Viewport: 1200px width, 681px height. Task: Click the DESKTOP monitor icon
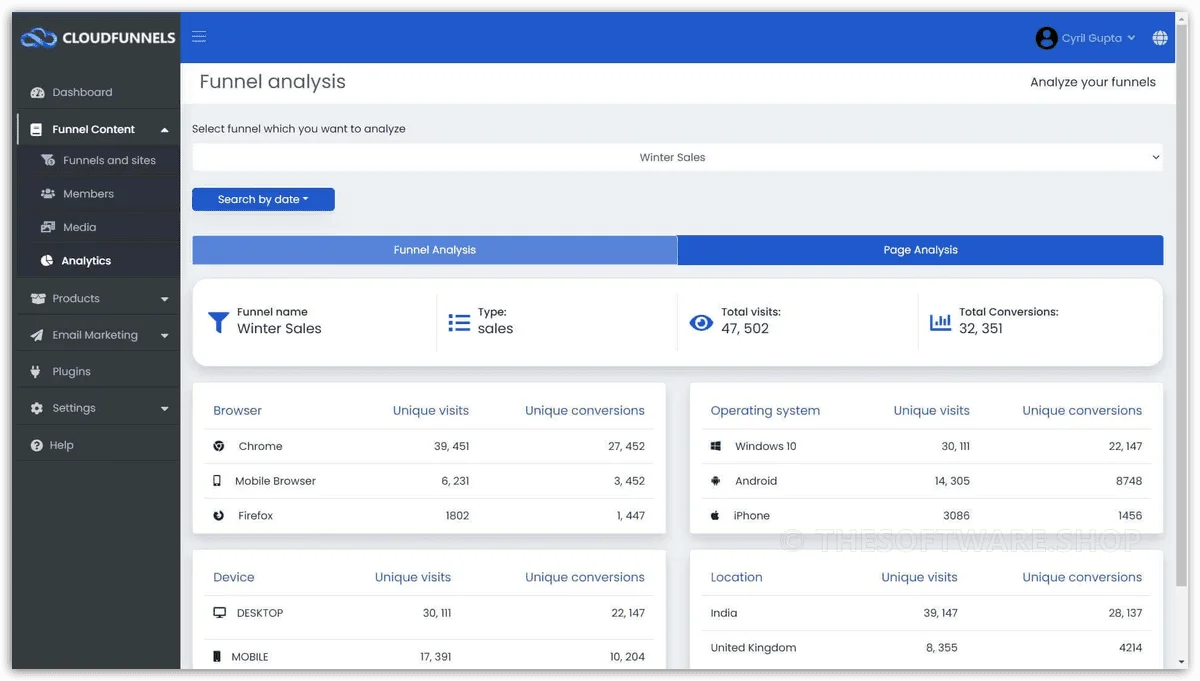(220, 613)
